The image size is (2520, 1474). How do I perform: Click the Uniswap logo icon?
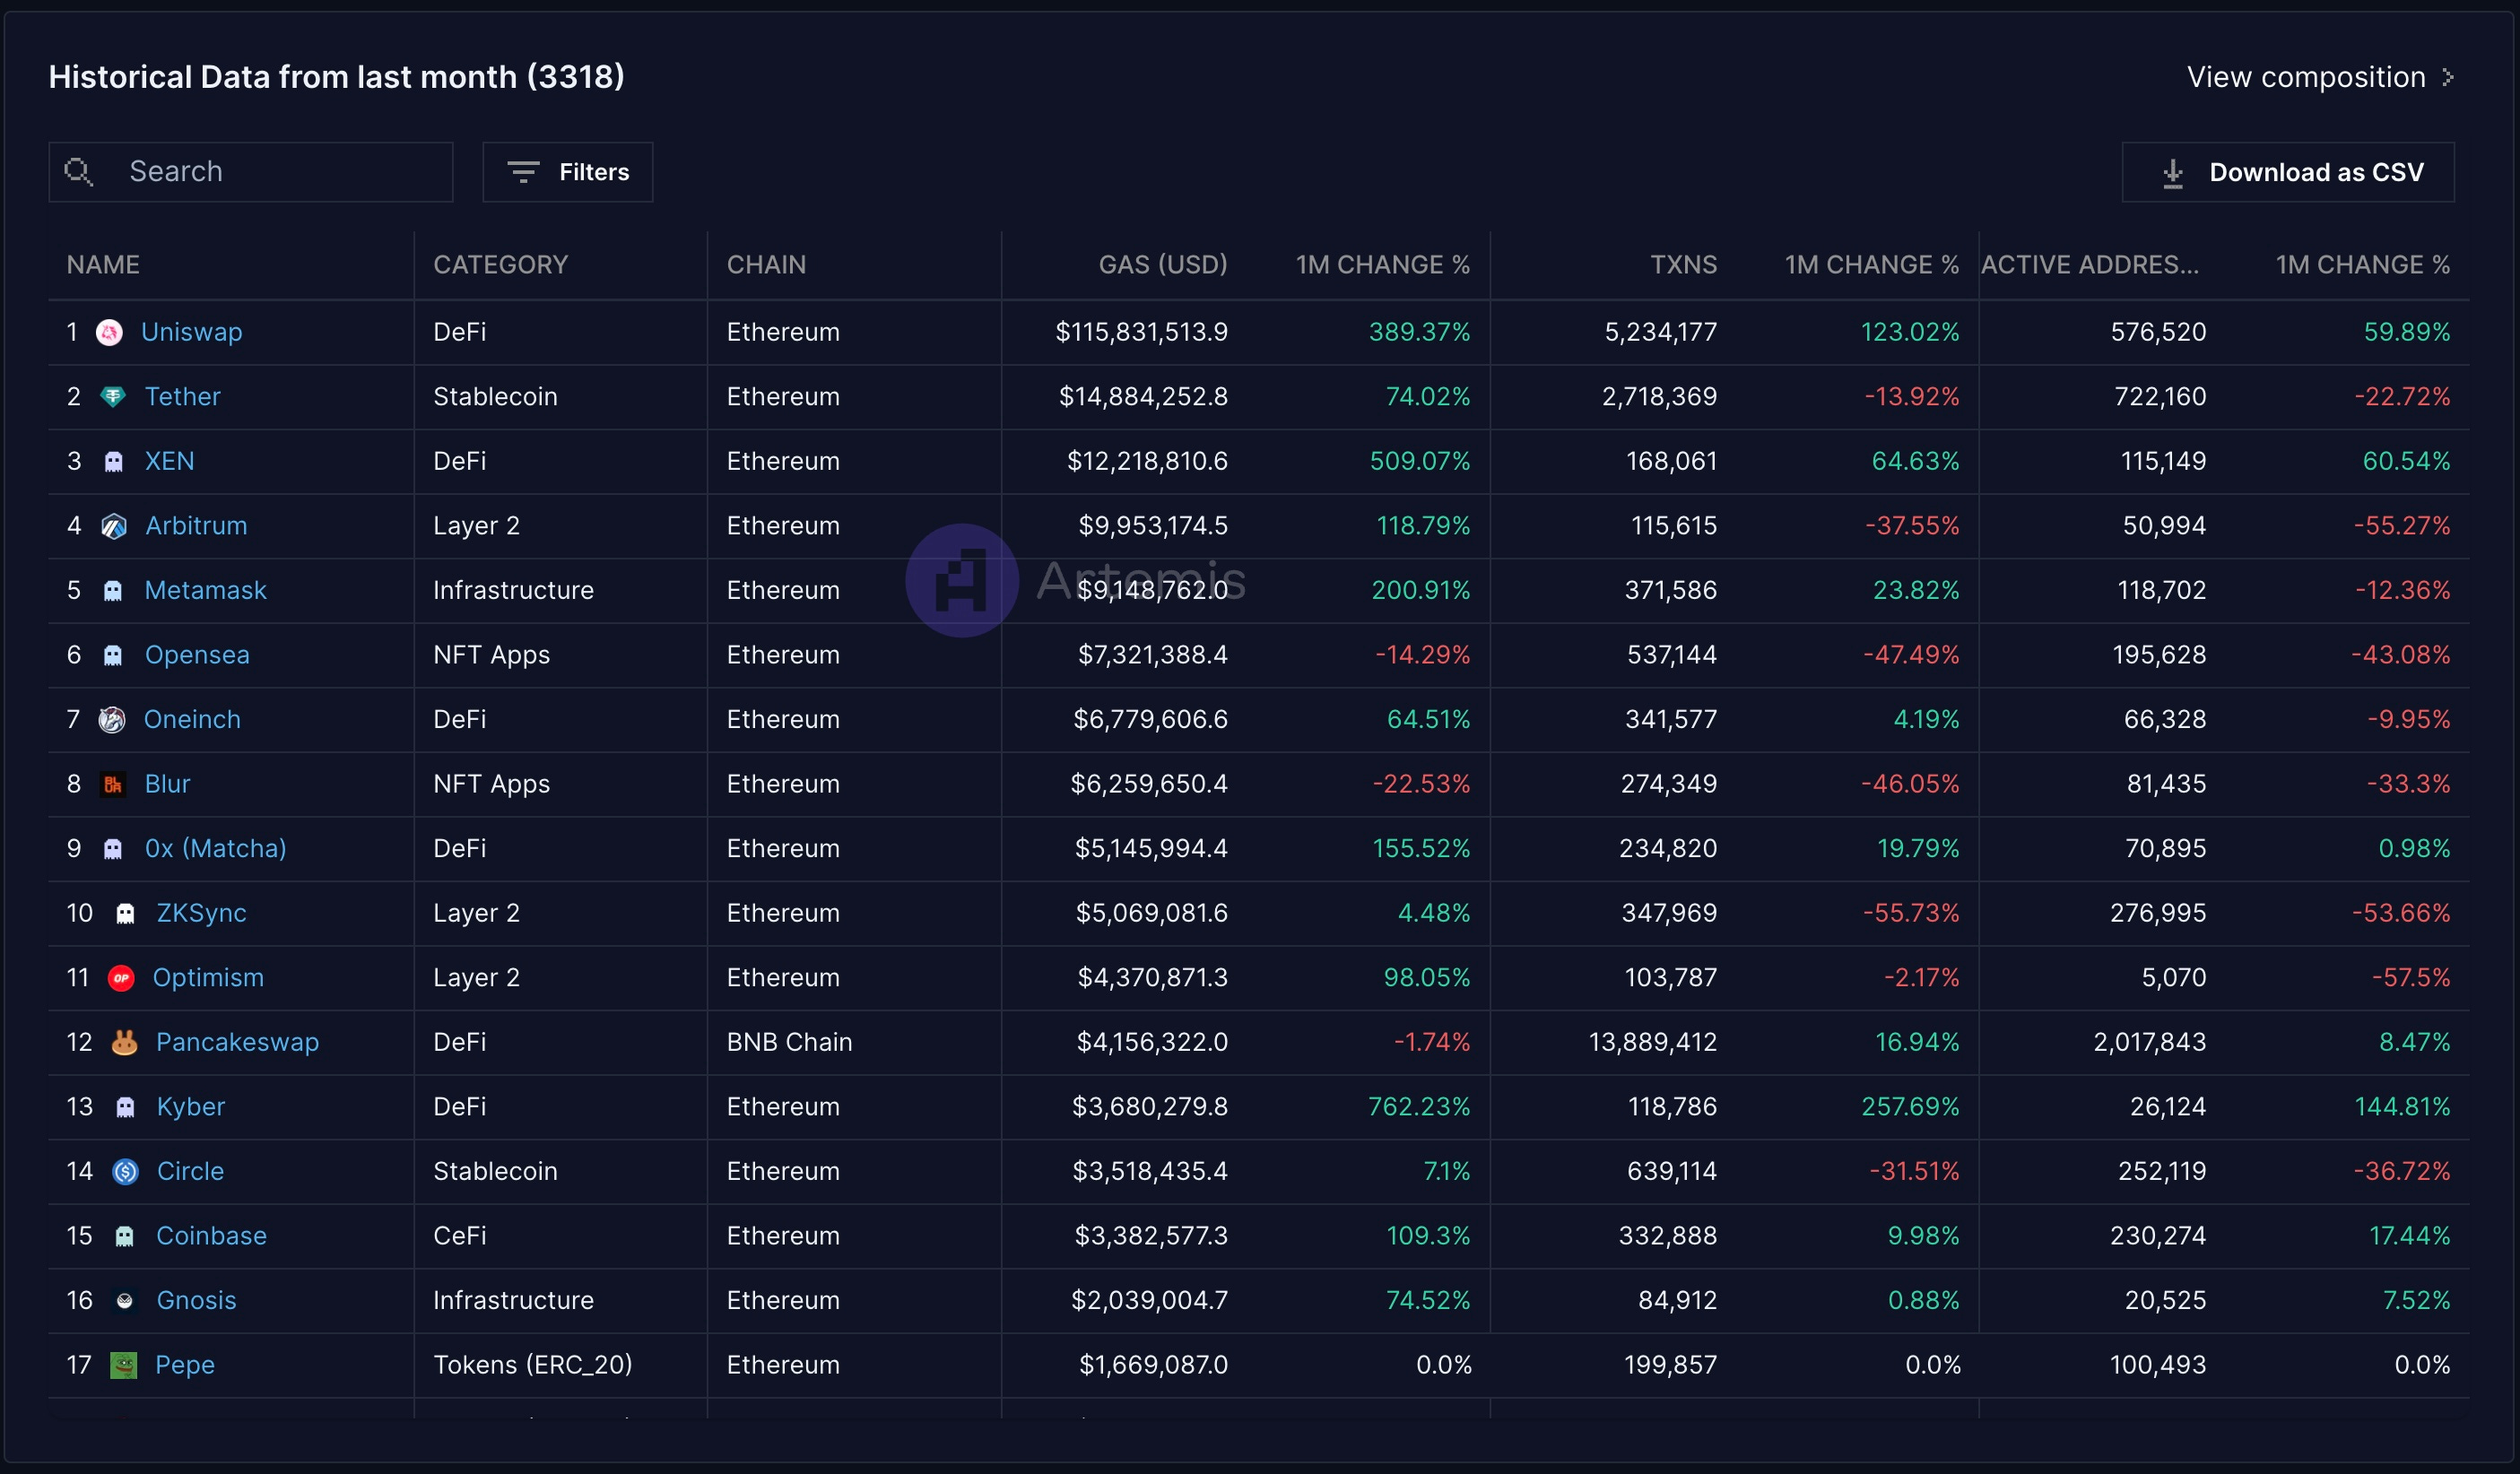click(110, 332)
